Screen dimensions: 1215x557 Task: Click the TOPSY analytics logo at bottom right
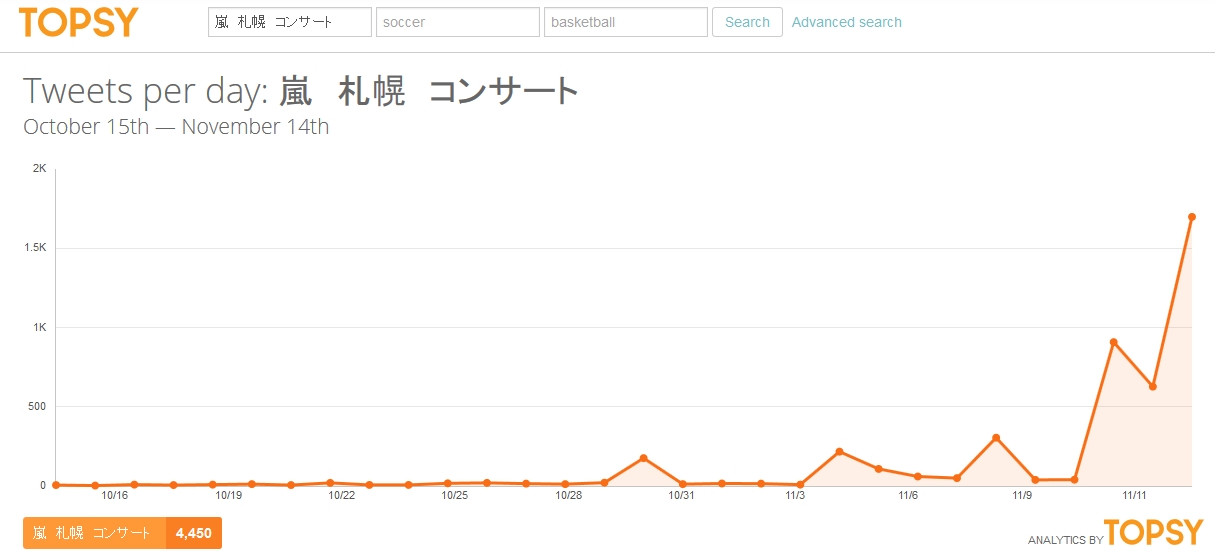1153,532
